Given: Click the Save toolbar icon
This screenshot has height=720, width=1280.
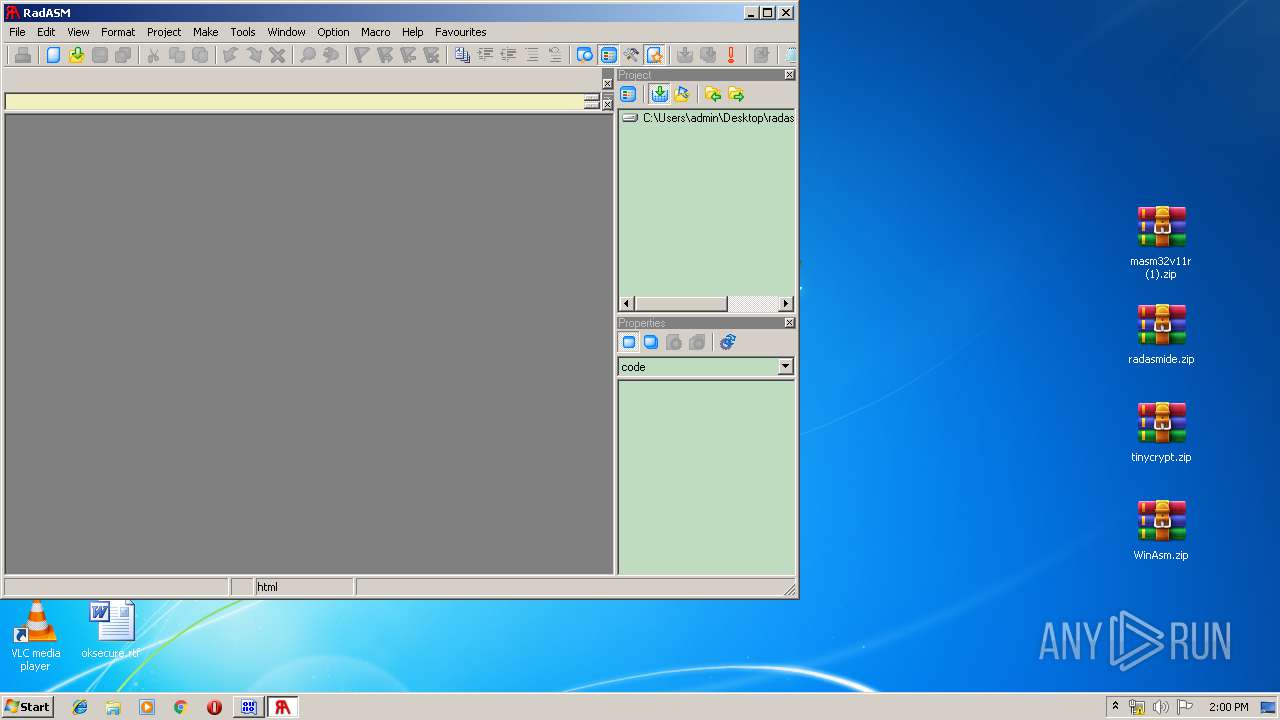Looking at the screenshot, I should 100,55.
